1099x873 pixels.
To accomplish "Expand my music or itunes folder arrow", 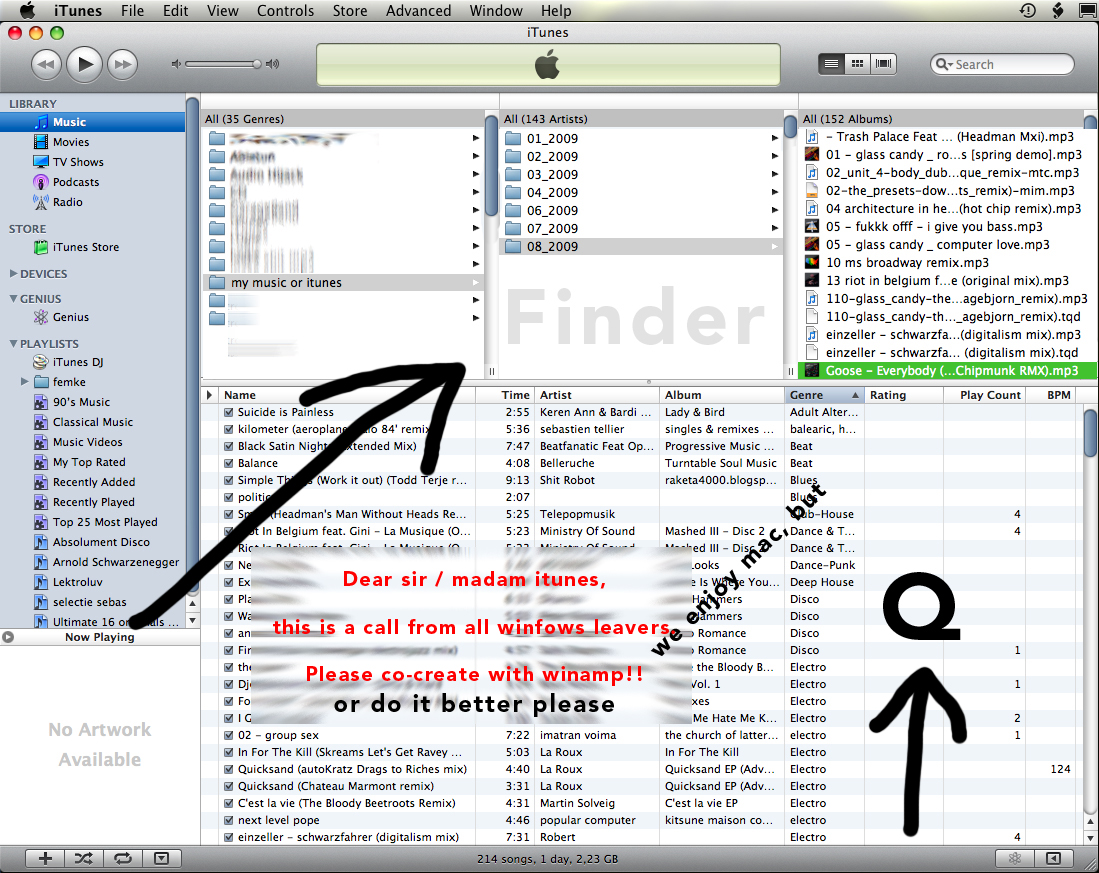I will pos(476,282).
